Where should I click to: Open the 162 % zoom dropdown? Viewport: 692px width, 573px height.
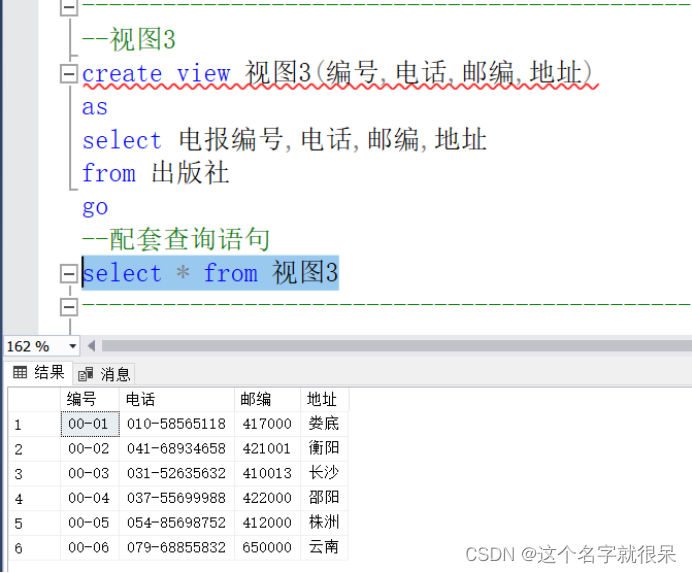[72, 347]
